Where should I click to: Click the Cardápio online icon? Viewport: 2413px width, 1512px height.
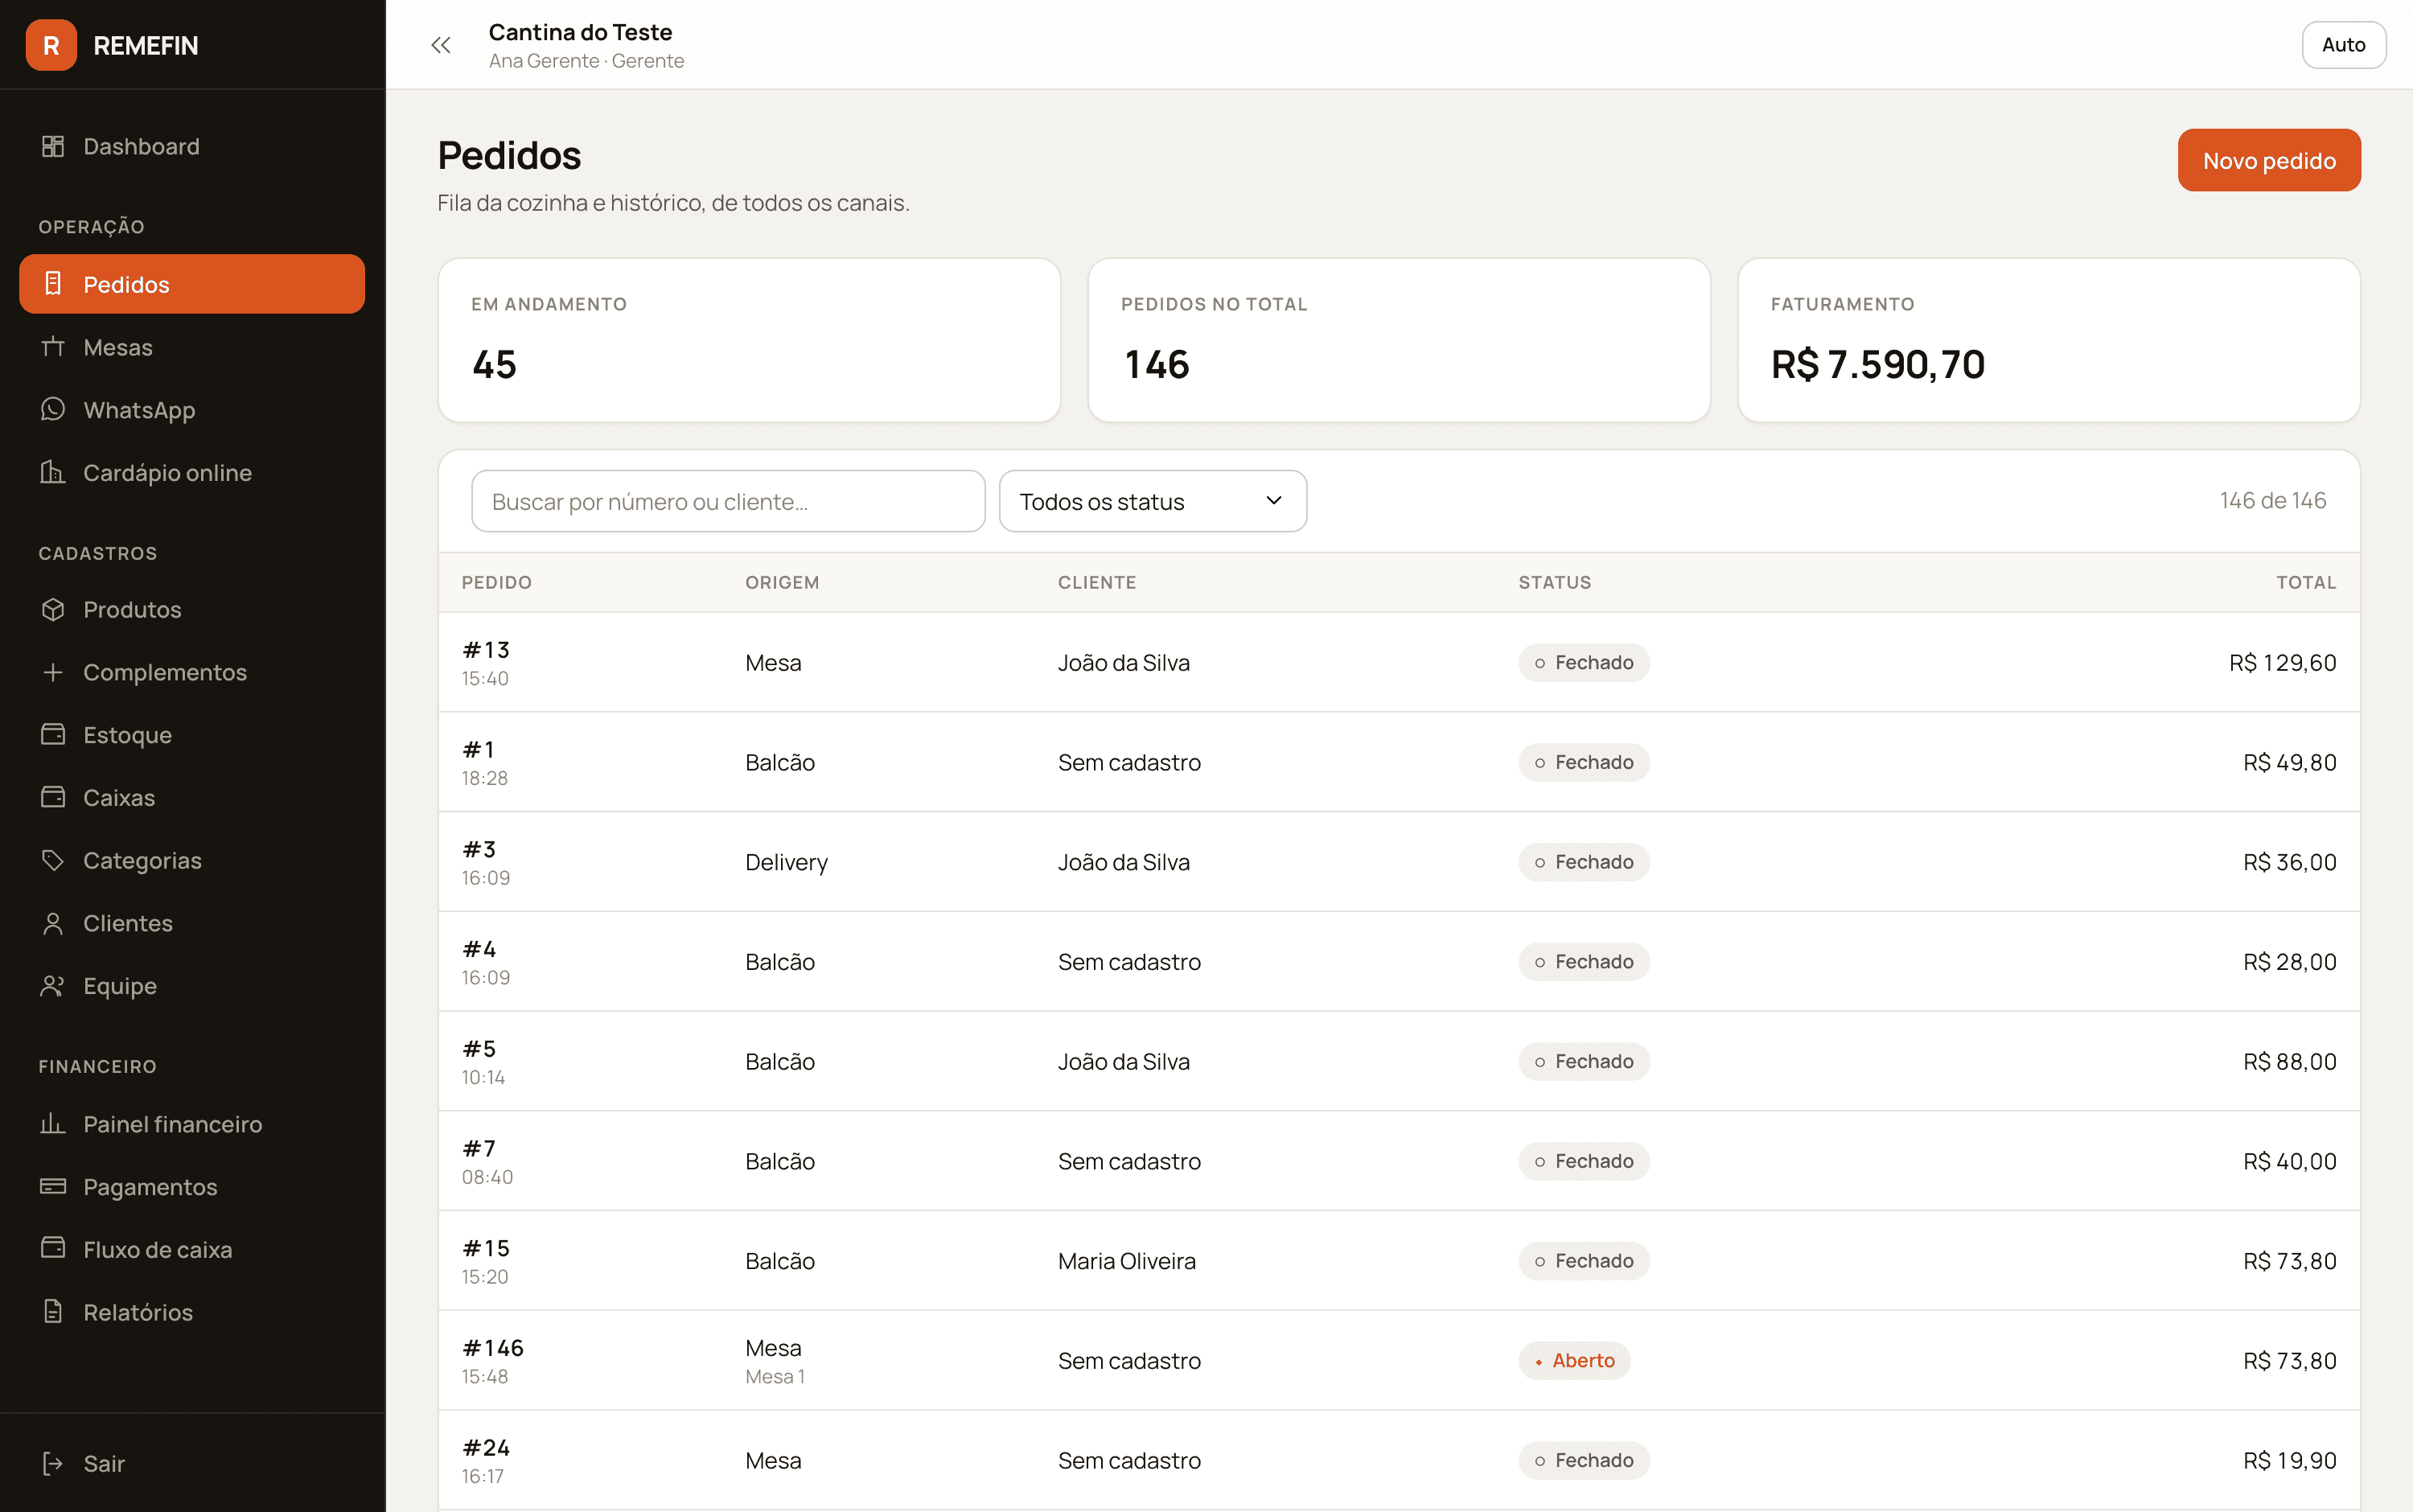(x=53, y=472)
